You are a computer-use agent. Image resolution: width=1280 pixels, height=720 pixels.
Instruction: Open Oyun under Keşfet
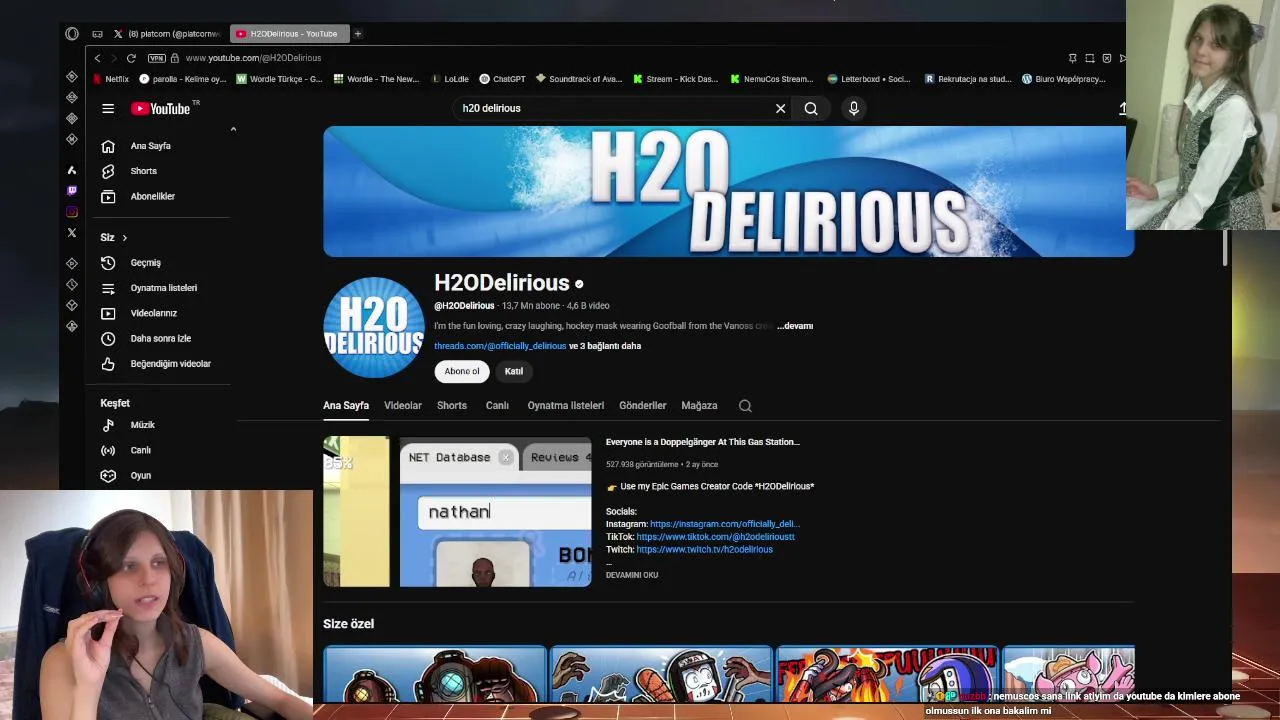140,476
